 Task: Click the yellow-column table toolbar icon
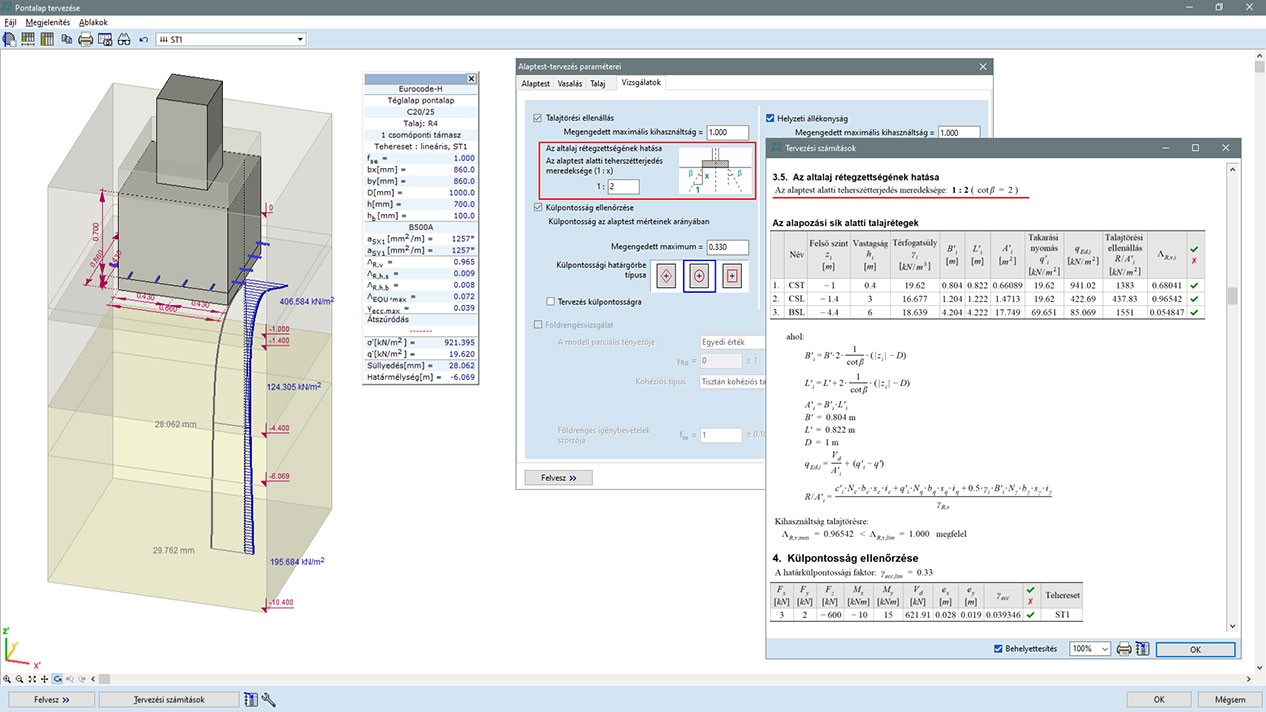[x=46, y=39]
